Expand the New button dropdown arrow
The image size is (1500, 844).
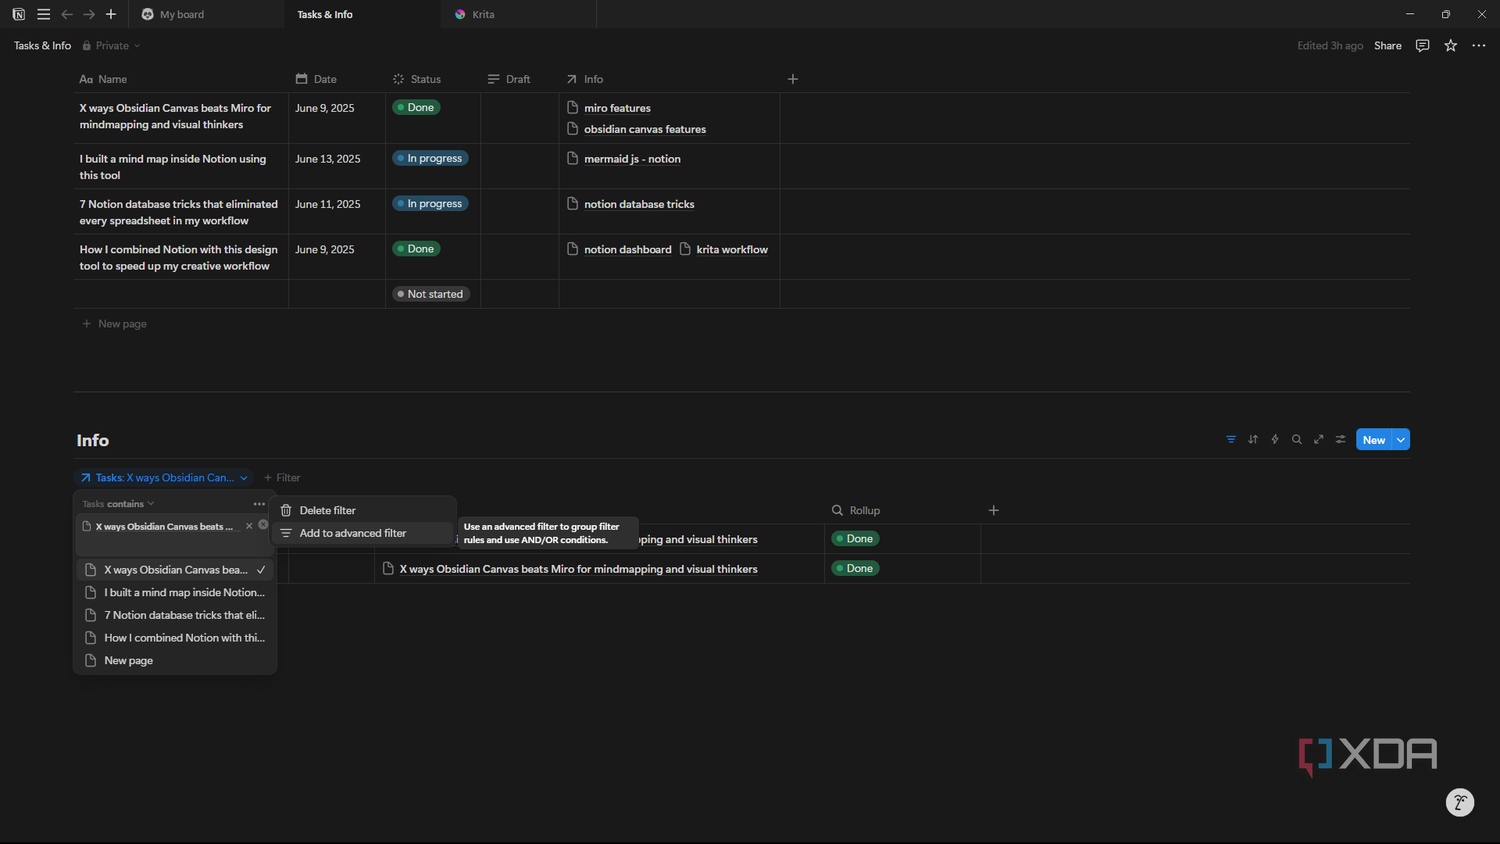click(1401, 440)
